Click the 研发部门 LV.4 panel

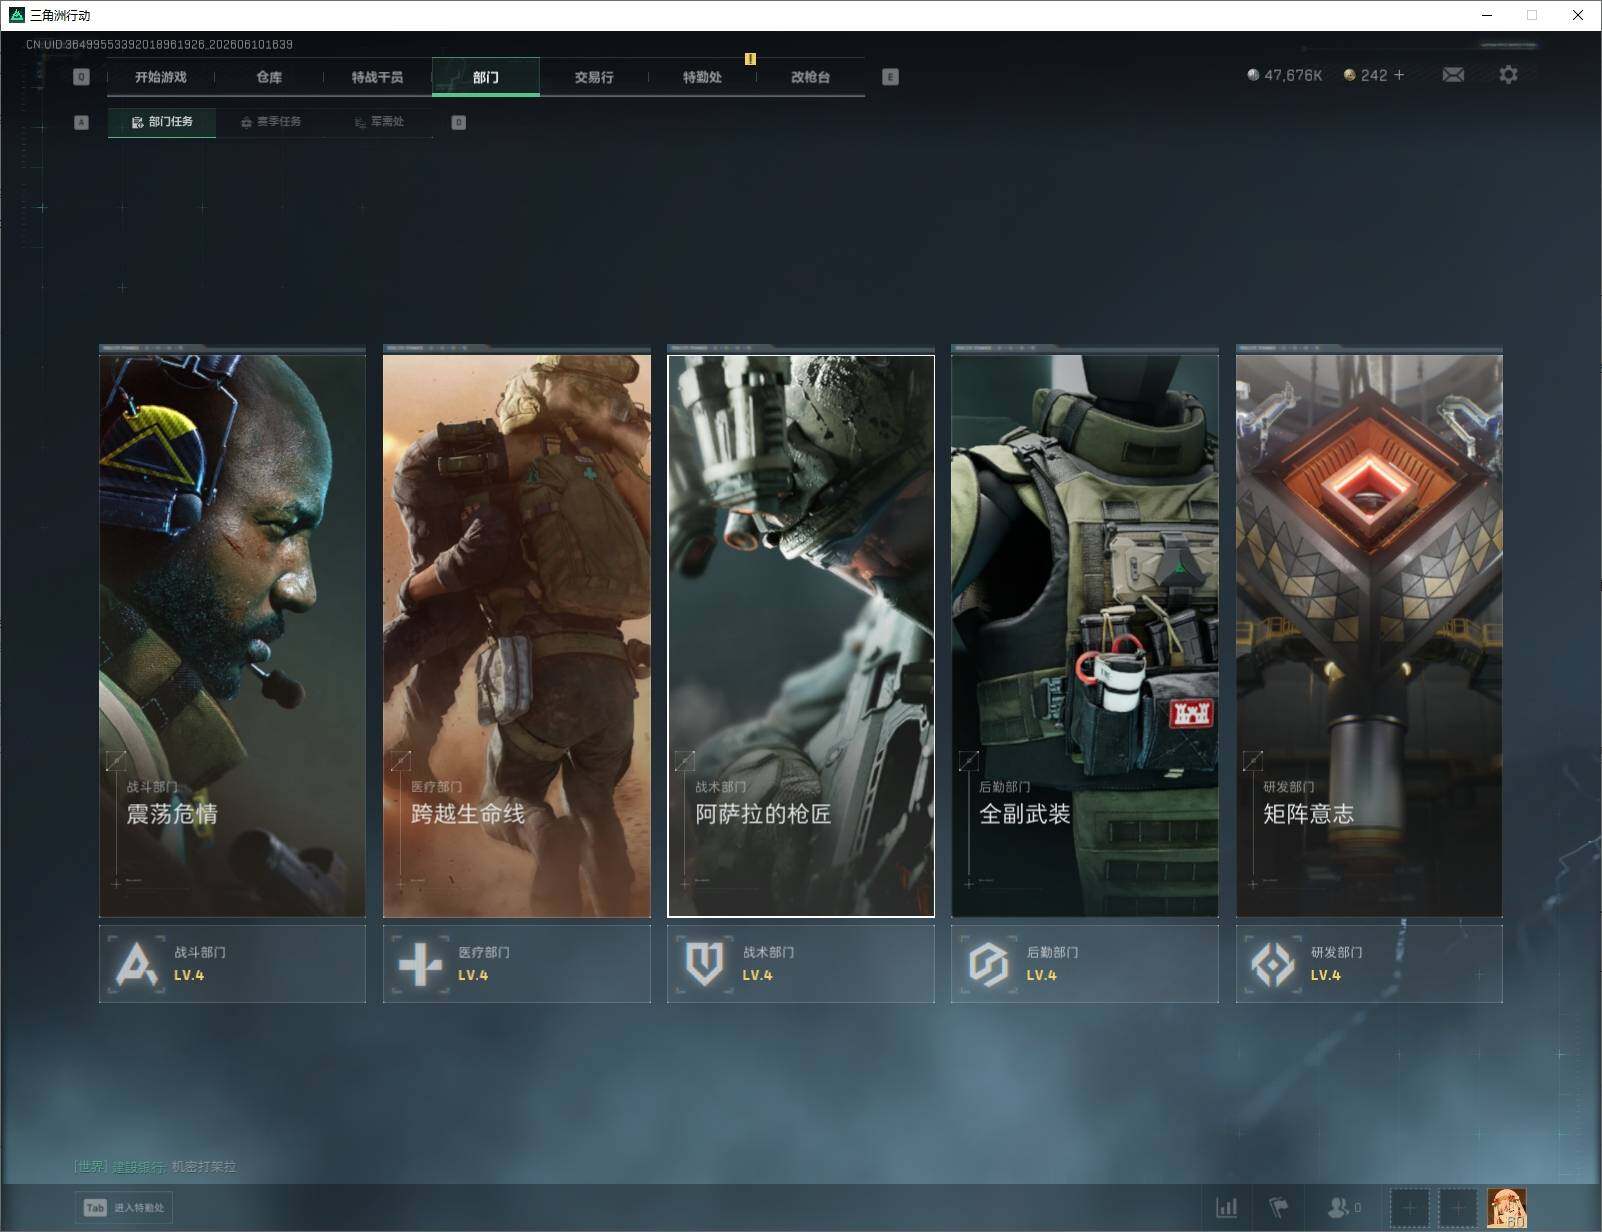click(x=1369, y=964)
